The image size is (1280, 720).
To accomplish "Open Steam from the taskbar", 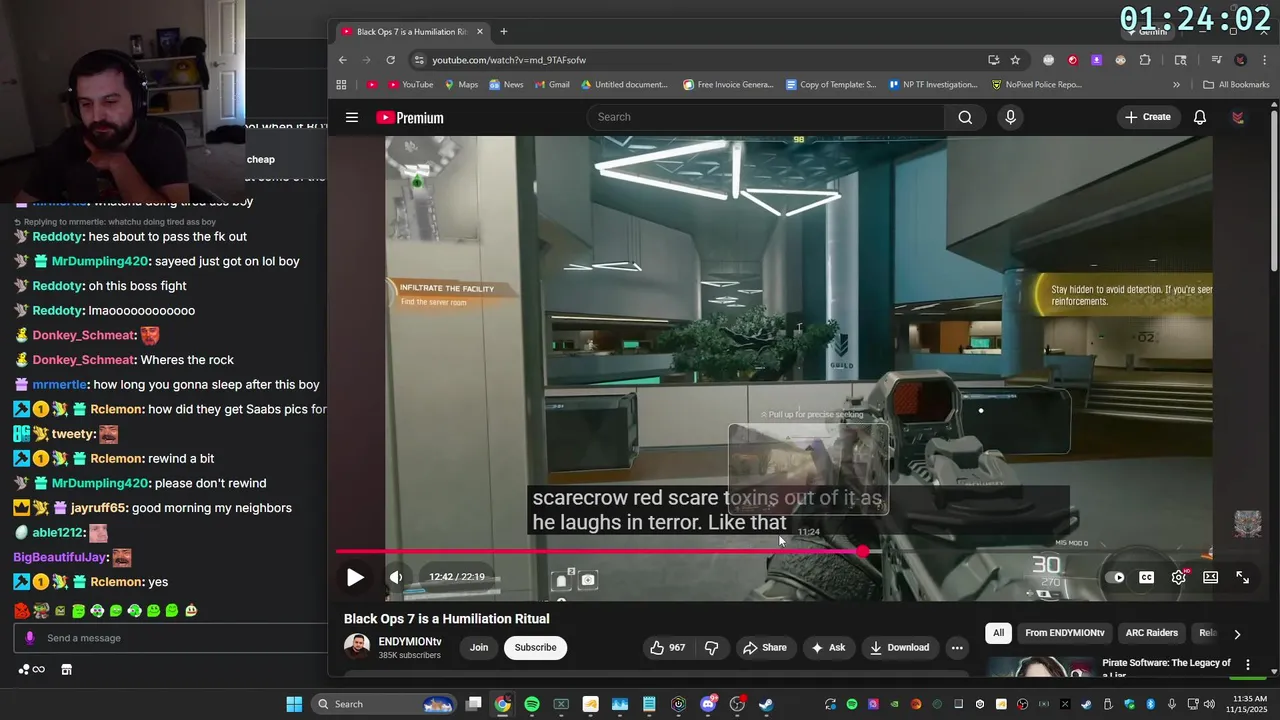I will pyautogui.click(x=766, y=704).
